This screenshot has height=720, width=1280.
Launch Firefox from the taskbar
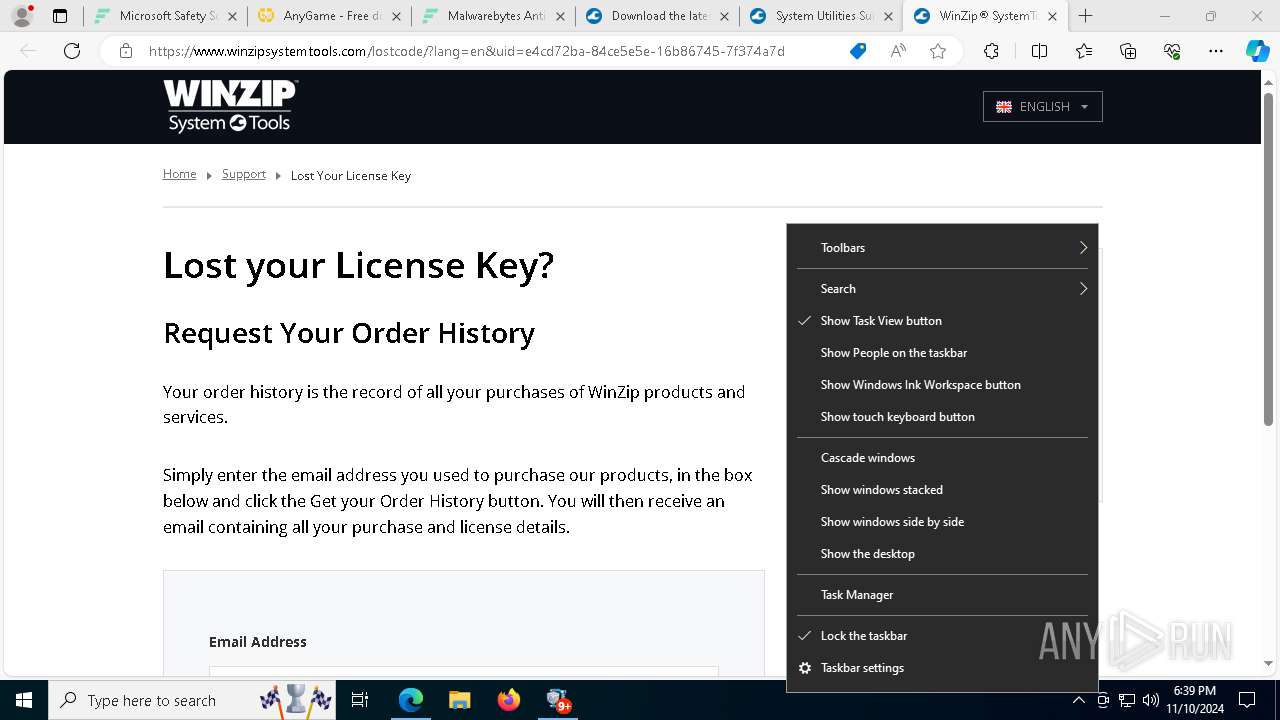(508, 700)
